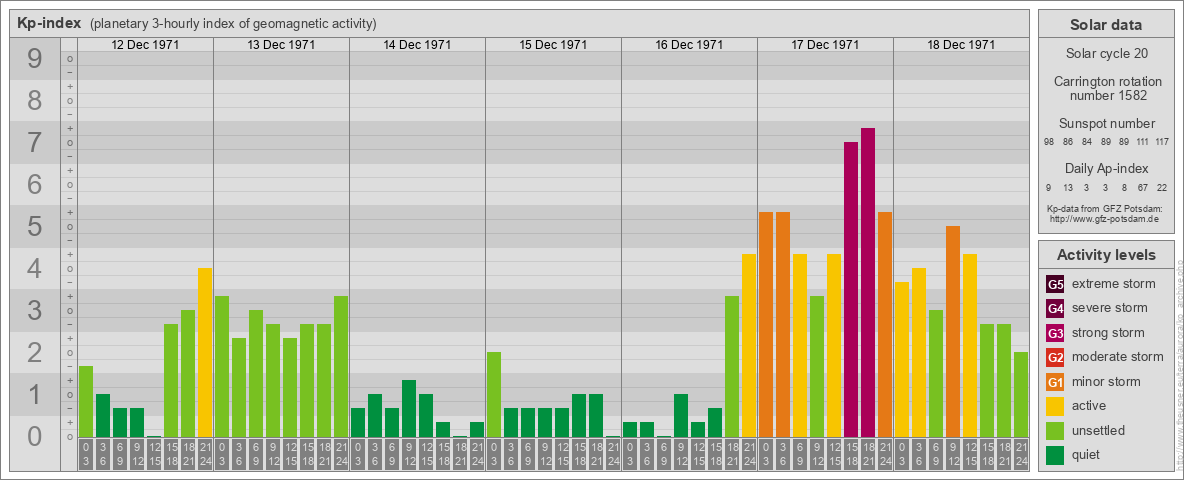Image resolution: width=1184 pixels, height=480 pixels.
Task: Click the G3 strong storm legend swatch
Action: (1055, 333)
